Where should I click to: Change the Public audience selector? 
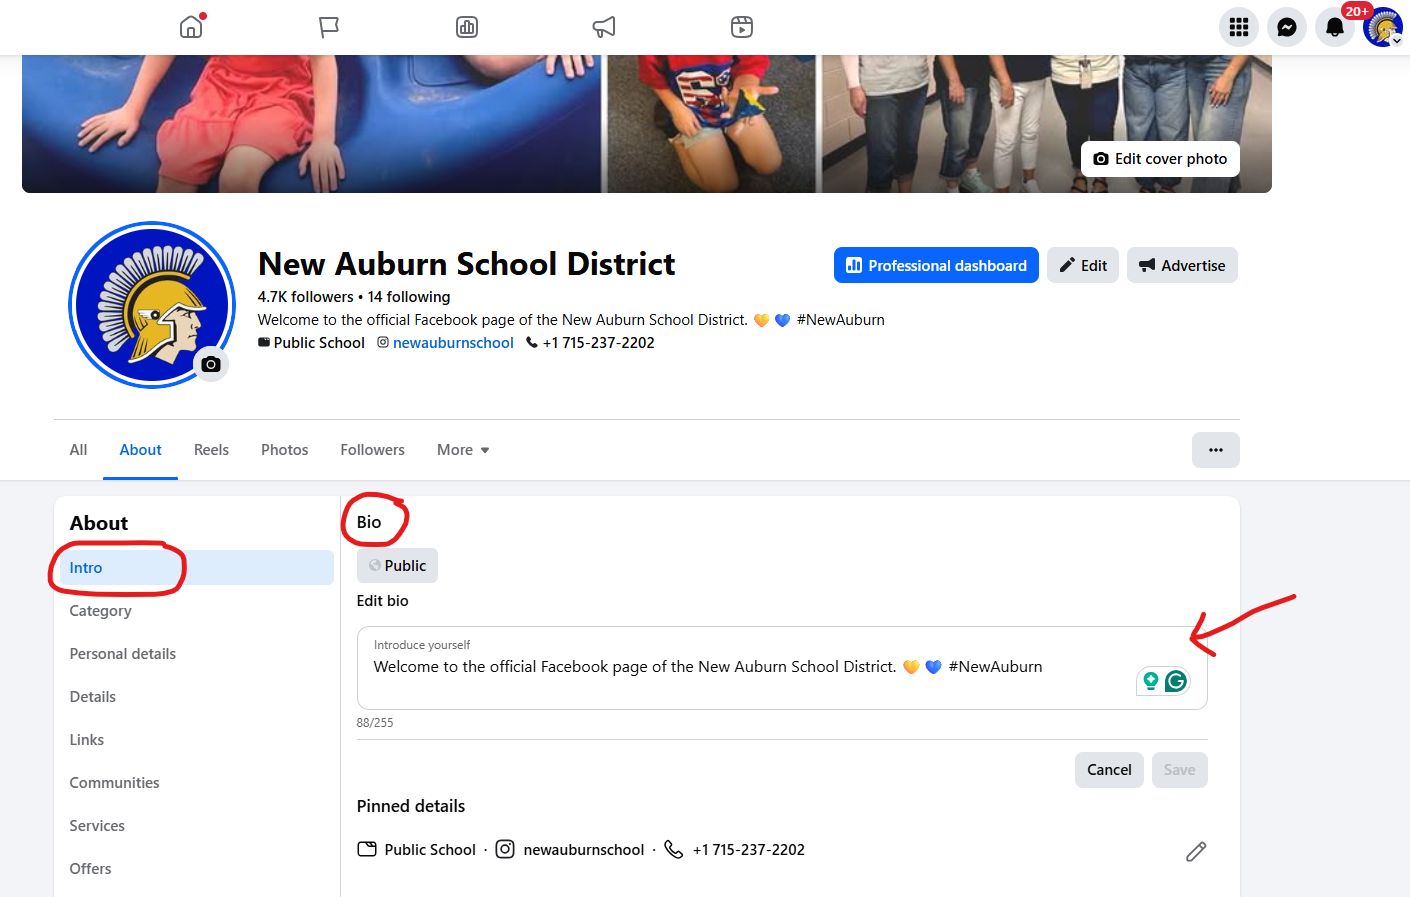(x=397, y=566)
